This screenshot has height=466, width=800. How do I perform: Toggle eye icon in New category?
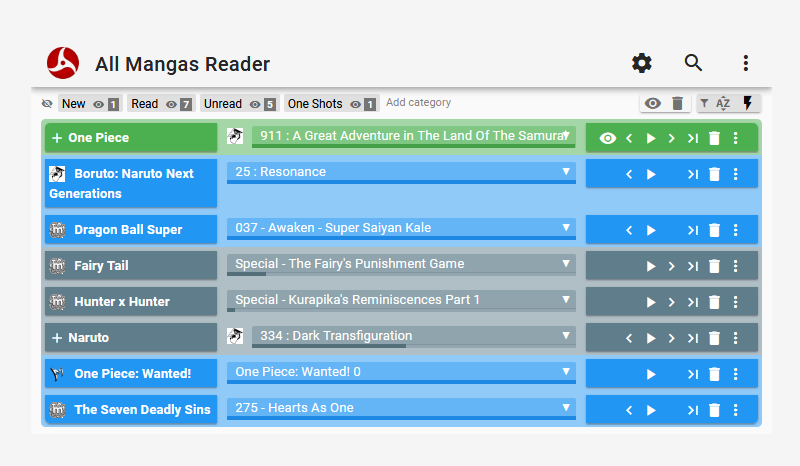[98, 104]
